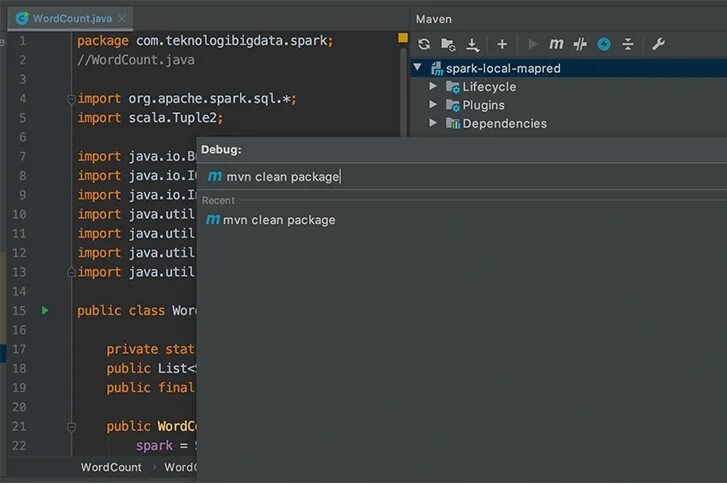Click WordCount breadcrumb at bottom
Image resolution: width=727 pixels, height=484 pixels.
tap(111, 467)
